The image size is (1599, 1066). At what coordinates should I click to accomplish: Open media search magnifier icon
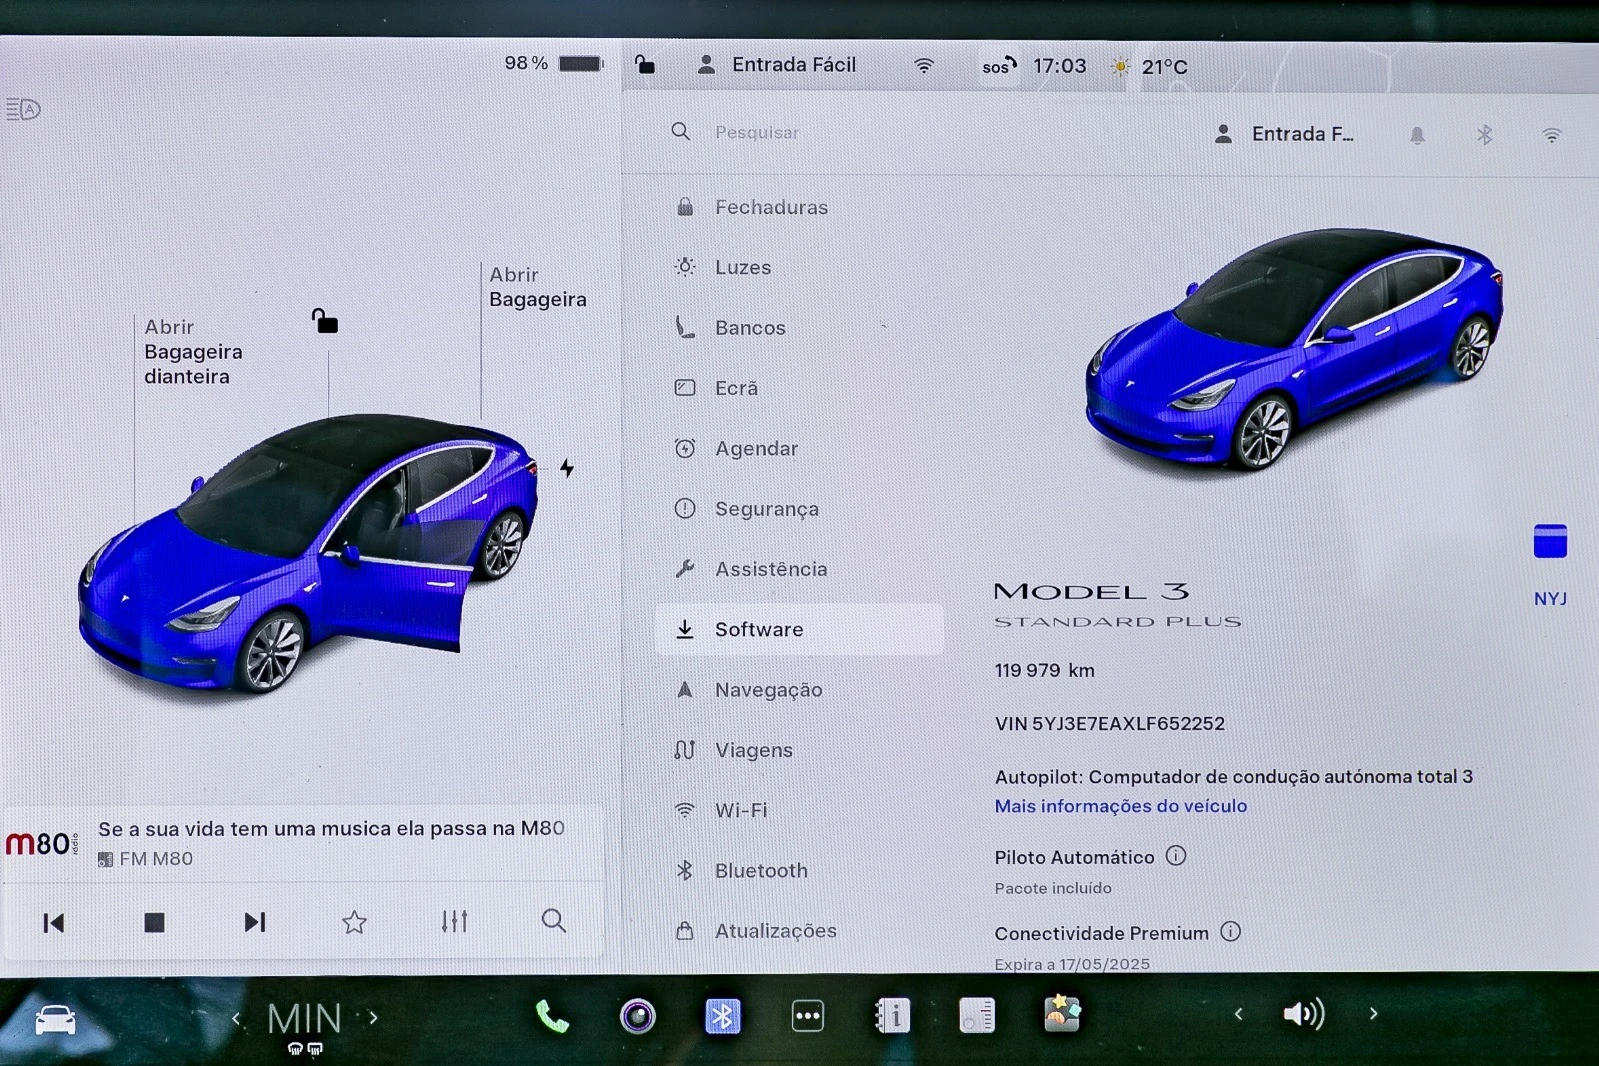(x=553, y=921)
